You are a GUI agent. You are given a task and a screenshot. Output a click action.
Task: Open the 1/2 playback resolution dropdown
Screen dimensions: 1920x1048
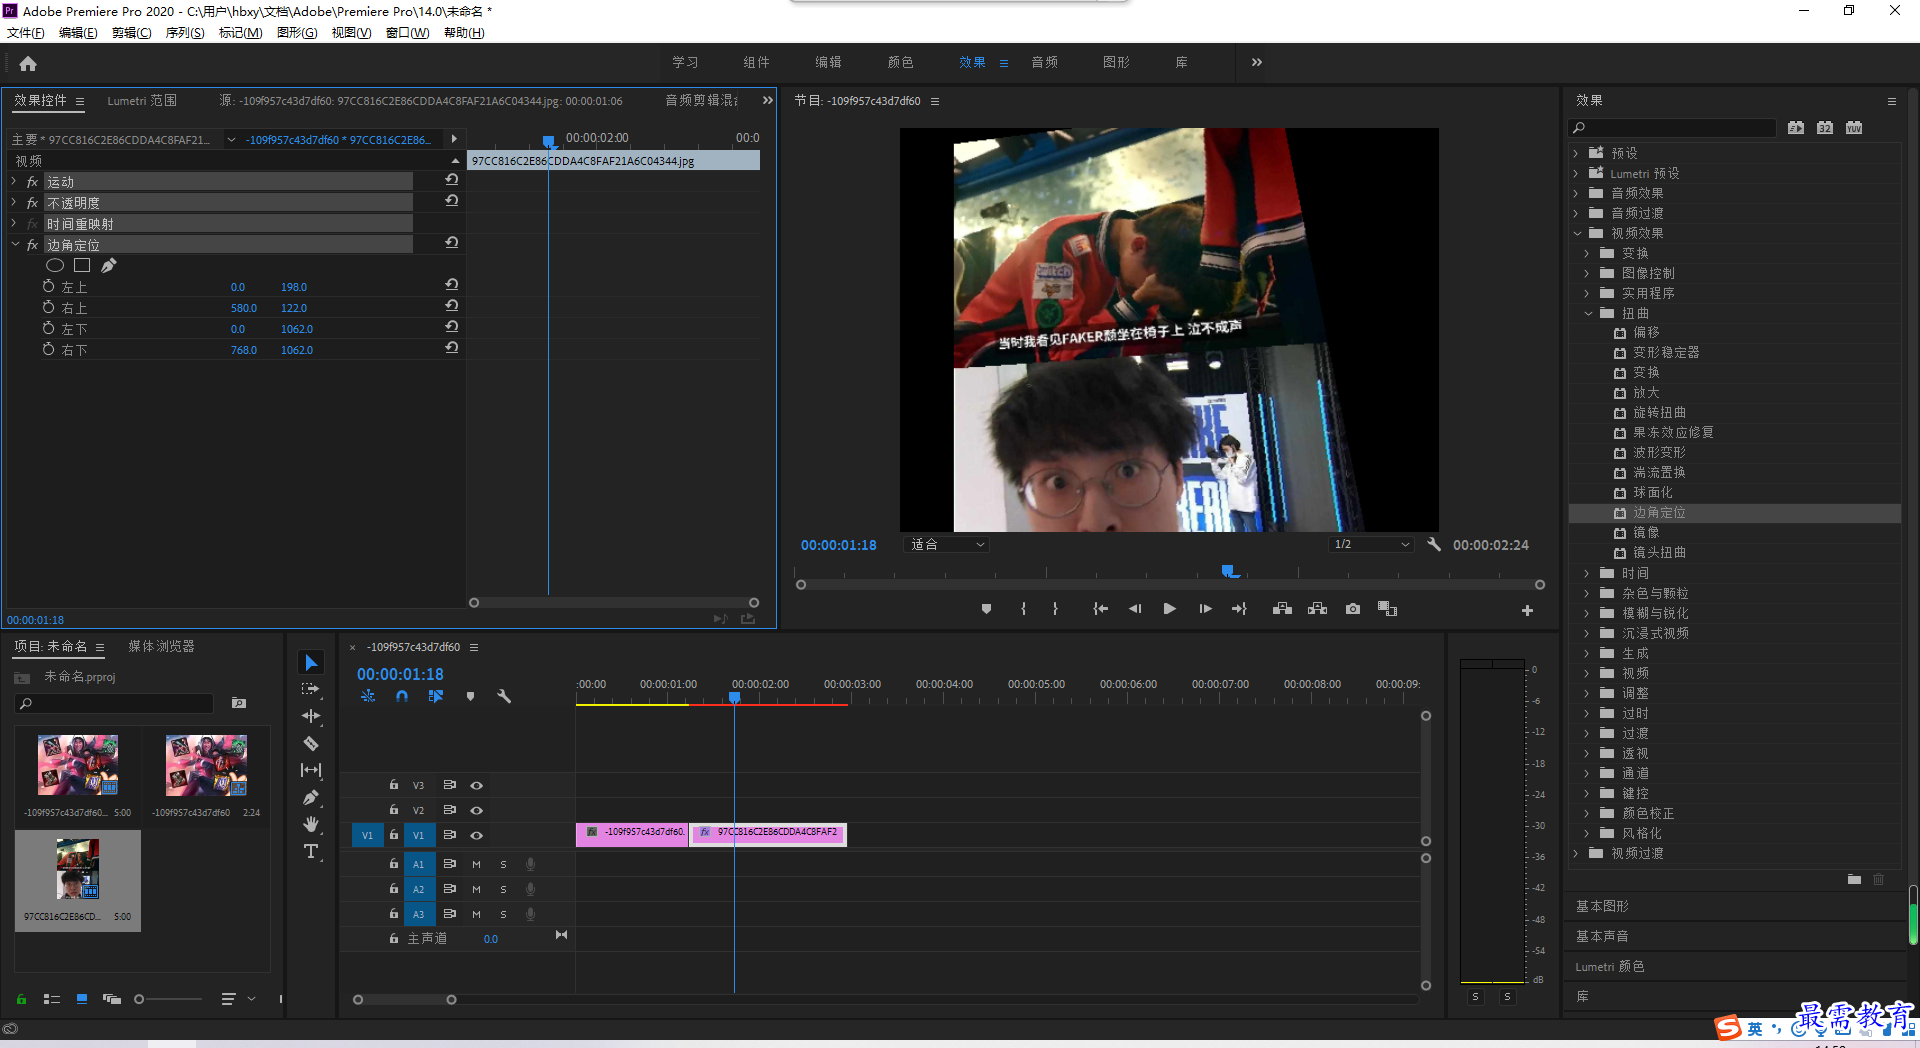pos(1371,544)
